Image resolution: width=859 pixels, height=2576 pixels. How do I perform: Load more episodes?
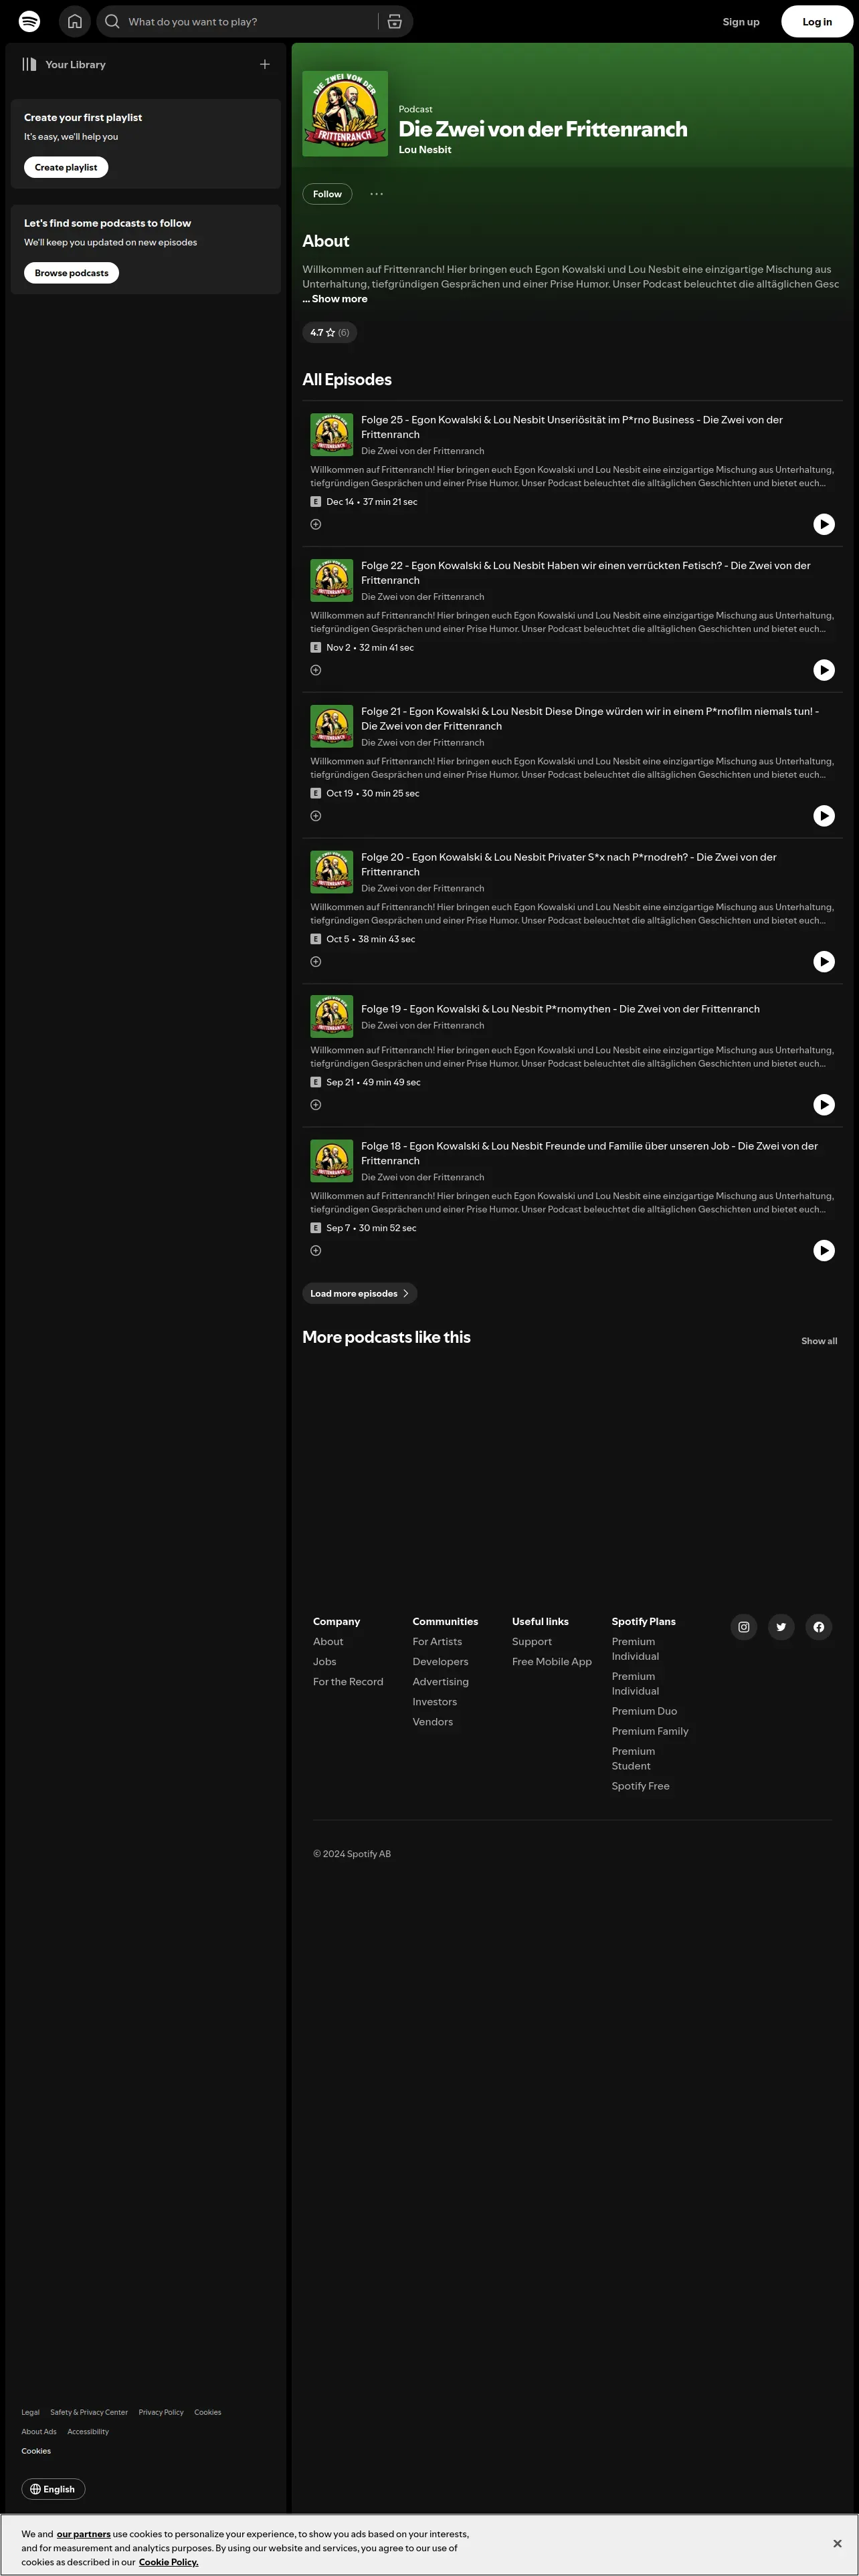[x=360, y=1293]
